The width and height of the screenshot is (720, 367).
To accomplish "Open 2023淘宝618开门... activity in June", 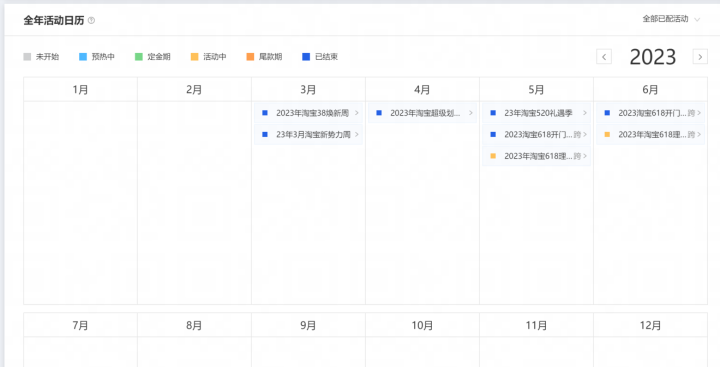I will (650, 113).
